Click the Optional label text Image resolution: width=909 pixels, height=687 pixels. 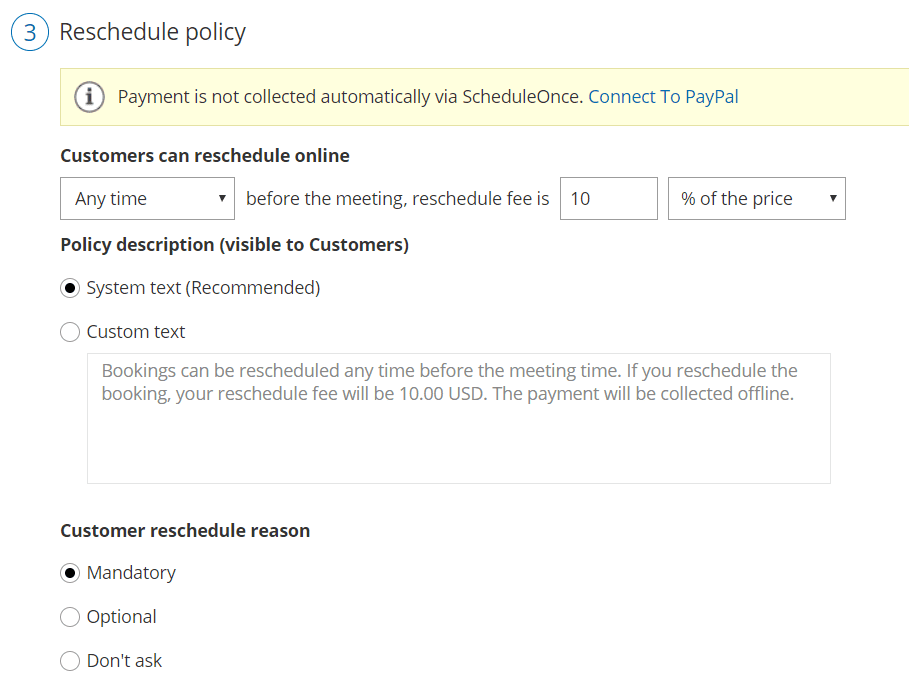122,617
